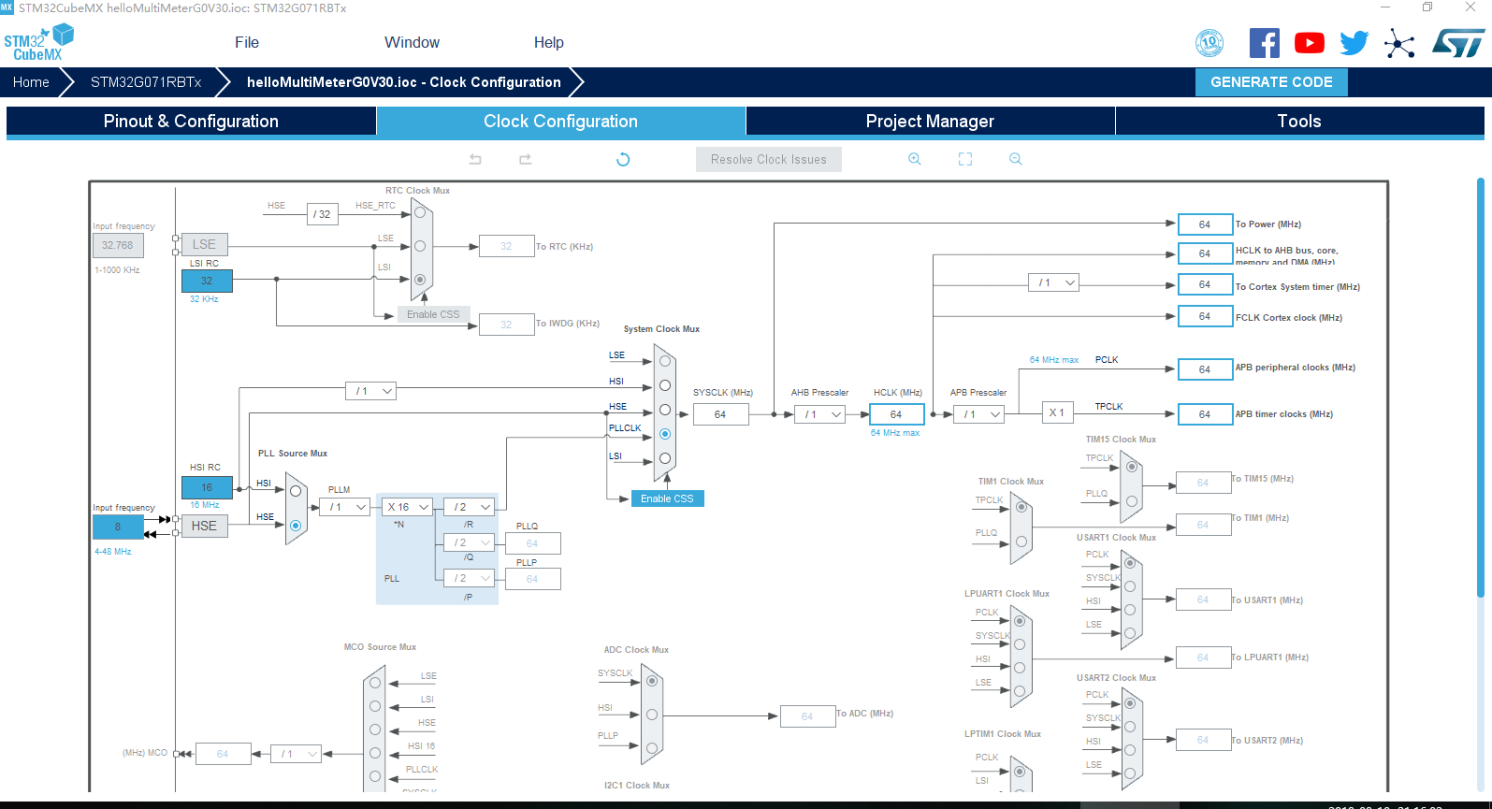1492x809 pixels.
Task: Open the PLLM /1 divider dropdown
Action: [x=344, y=507]
